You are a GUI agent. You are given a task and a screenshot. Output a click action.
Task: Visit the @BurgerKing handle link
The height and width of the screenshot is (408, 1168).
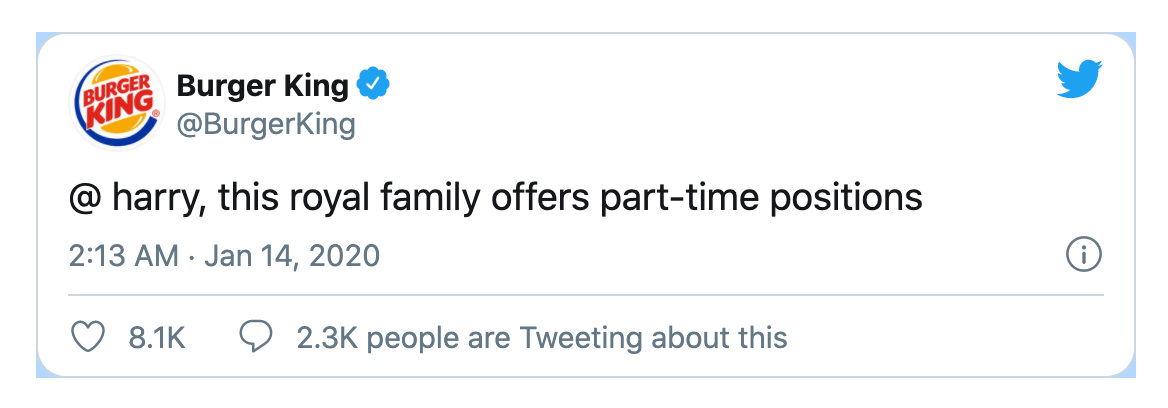point(266,125)
